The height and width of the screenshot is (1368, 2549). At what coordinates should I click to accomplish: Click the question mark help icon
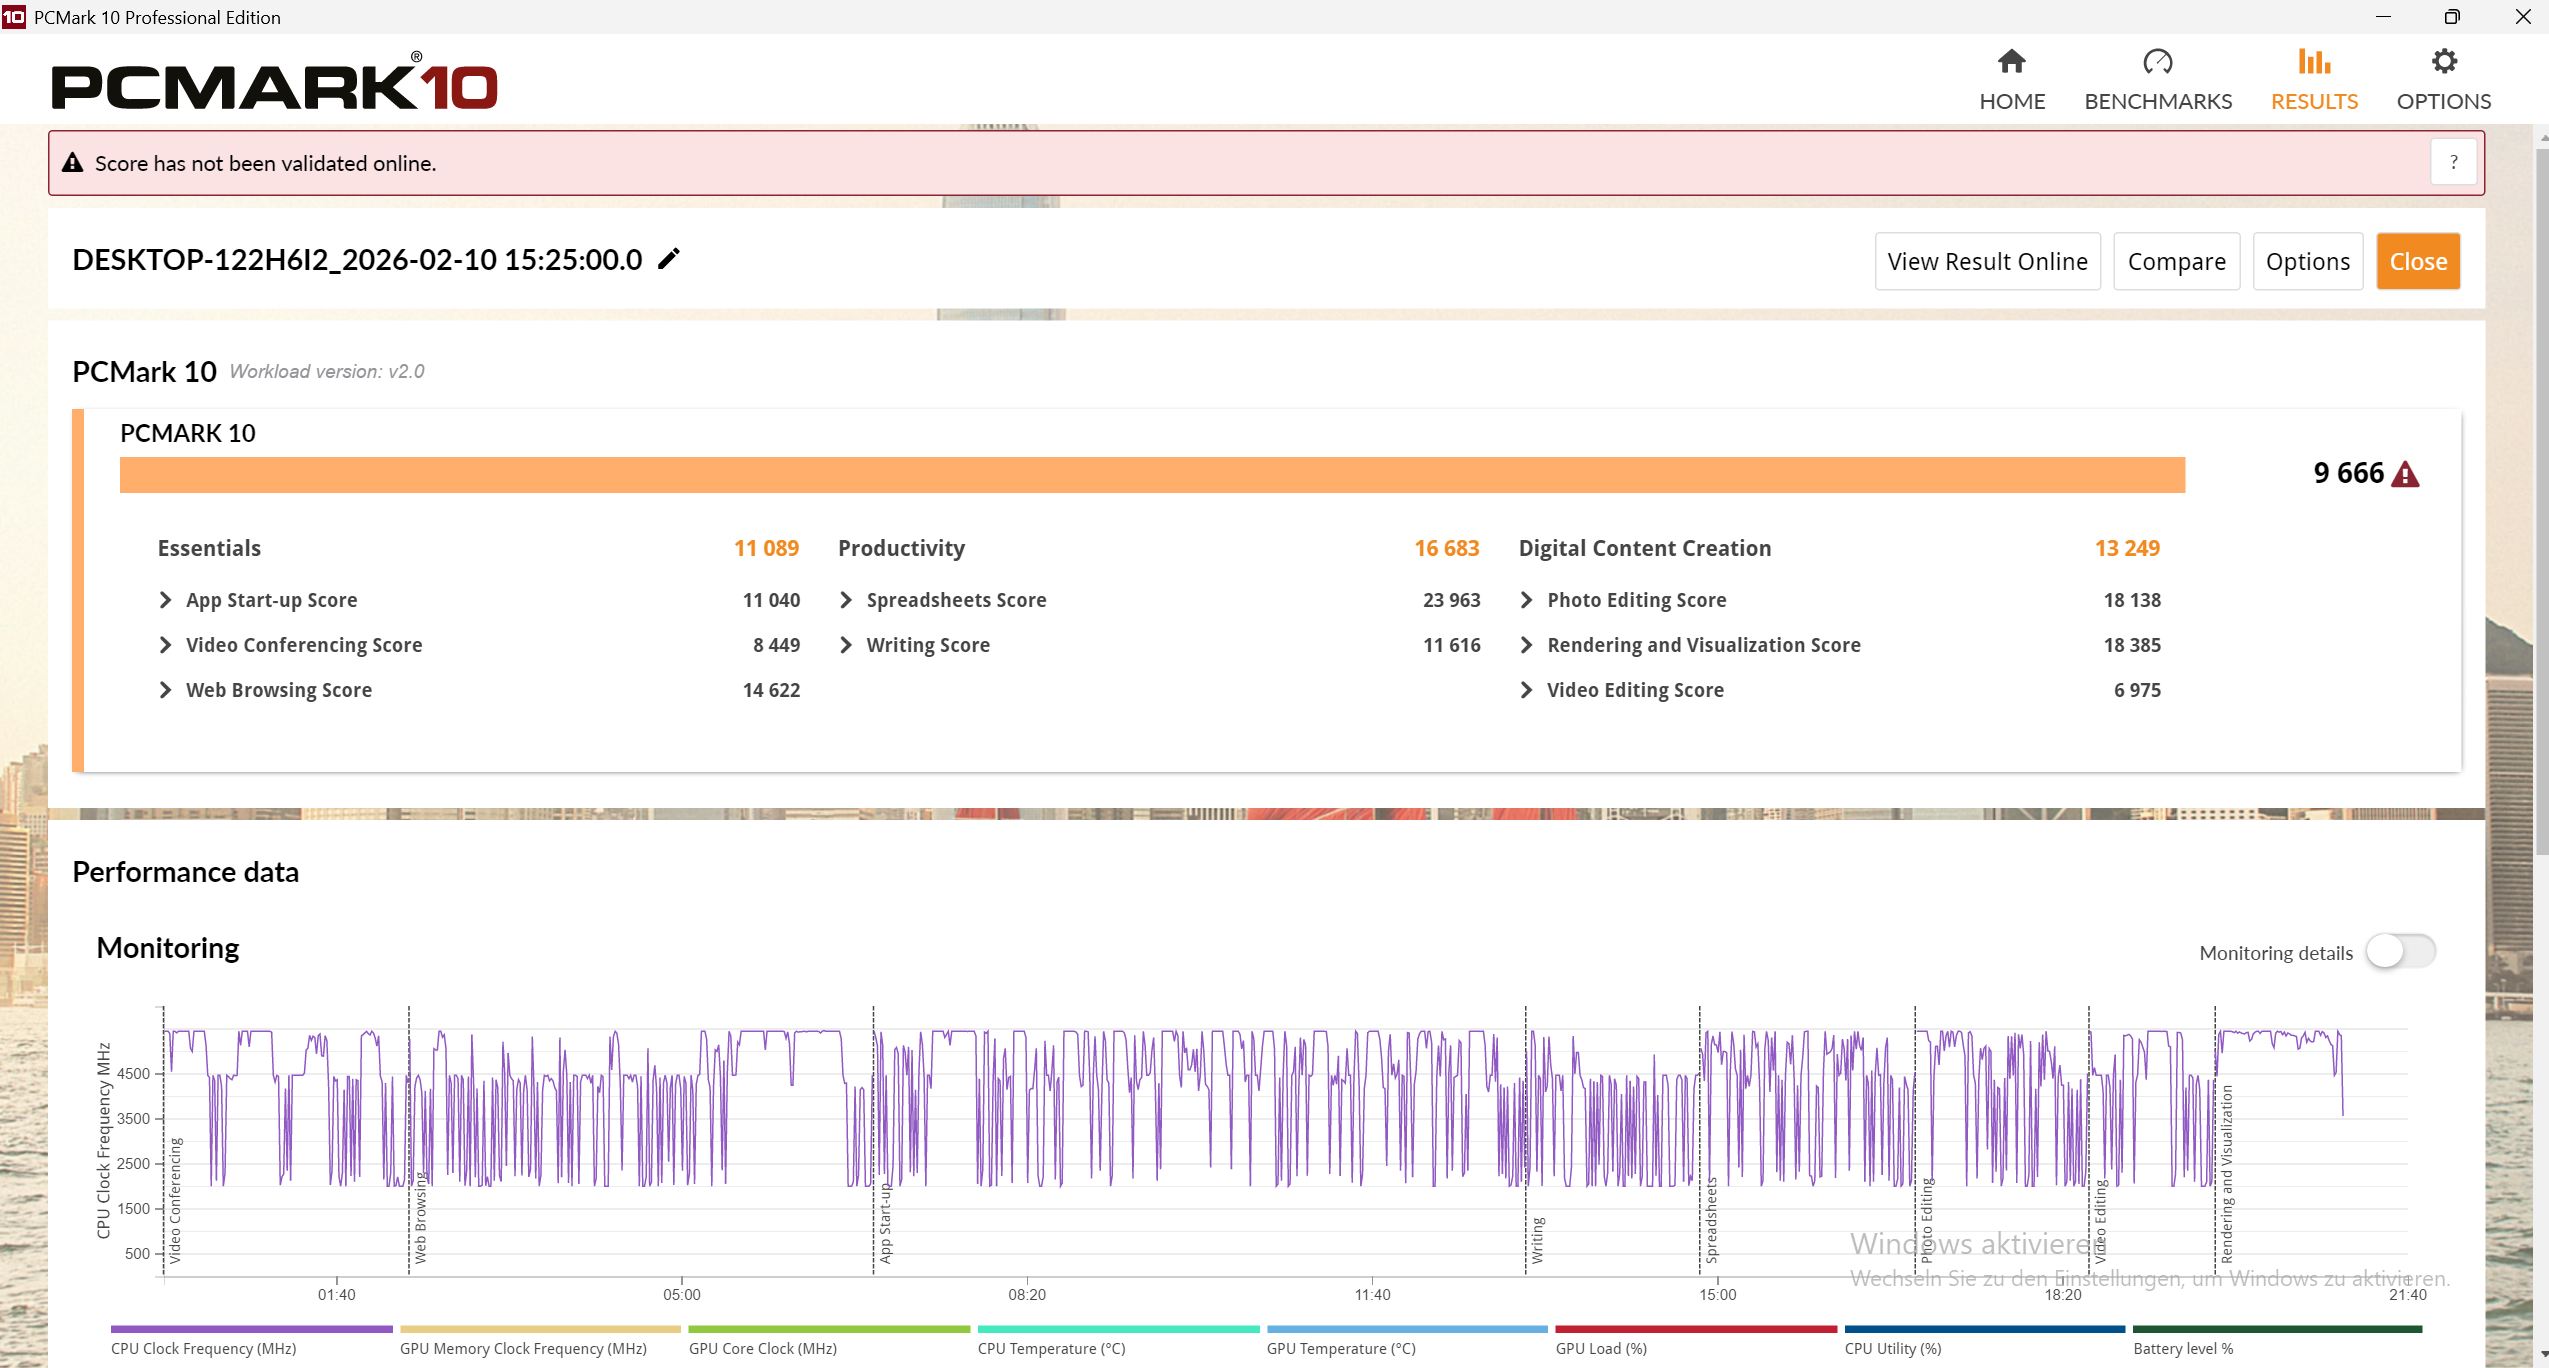point(2453,163)
